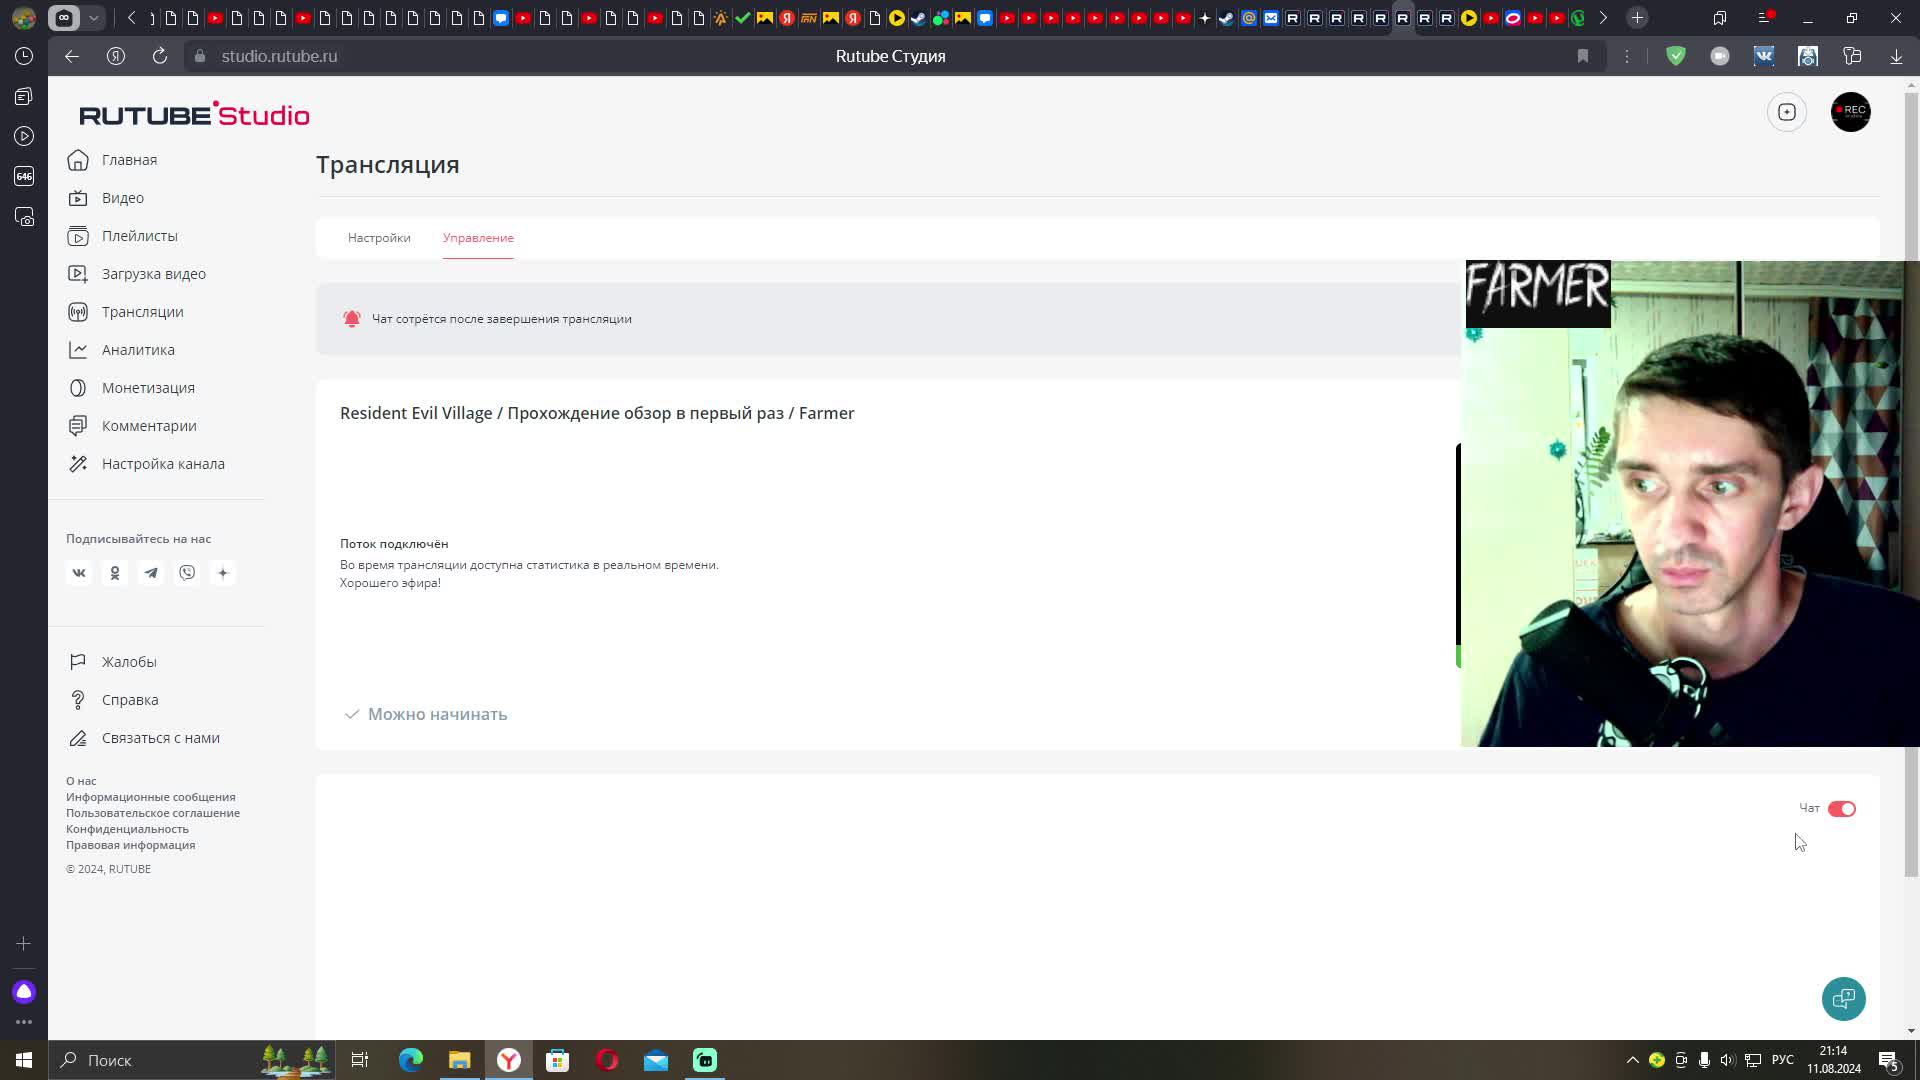Click the RUTUBE Studio logo
Viewport: 1920px width, 1080px height.
194,114
